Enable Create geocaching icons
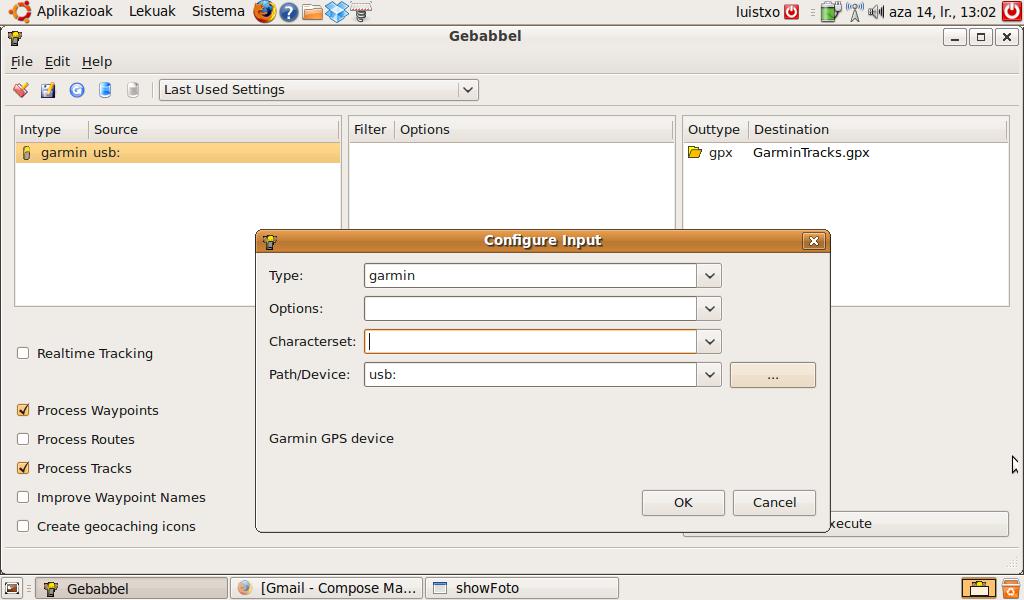 tap(23, 526)
